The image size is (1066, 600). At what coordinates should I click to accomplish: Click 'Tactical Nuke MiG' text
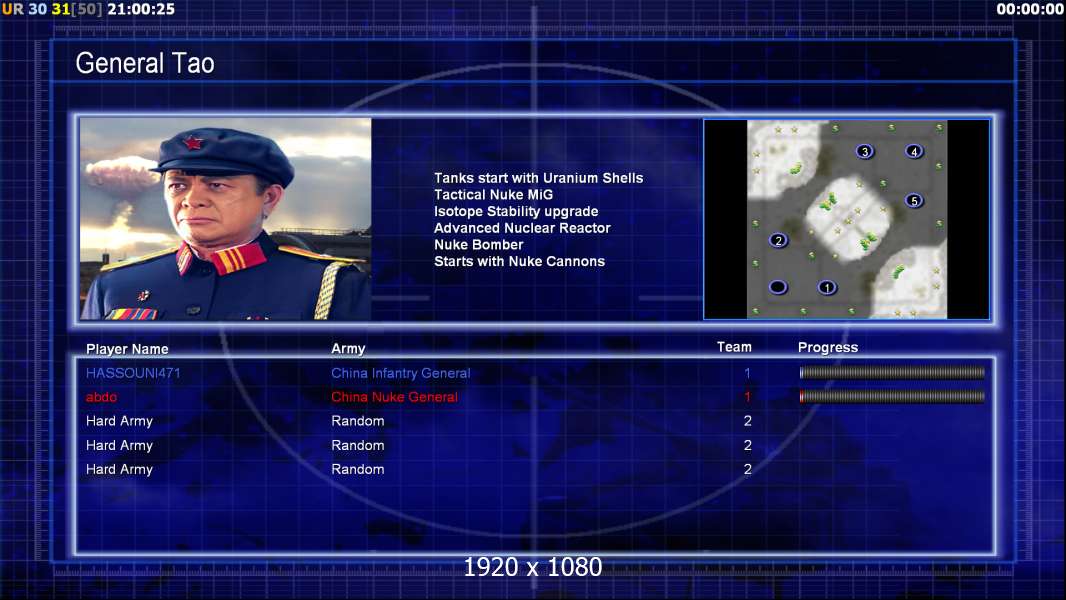[494, 195]
